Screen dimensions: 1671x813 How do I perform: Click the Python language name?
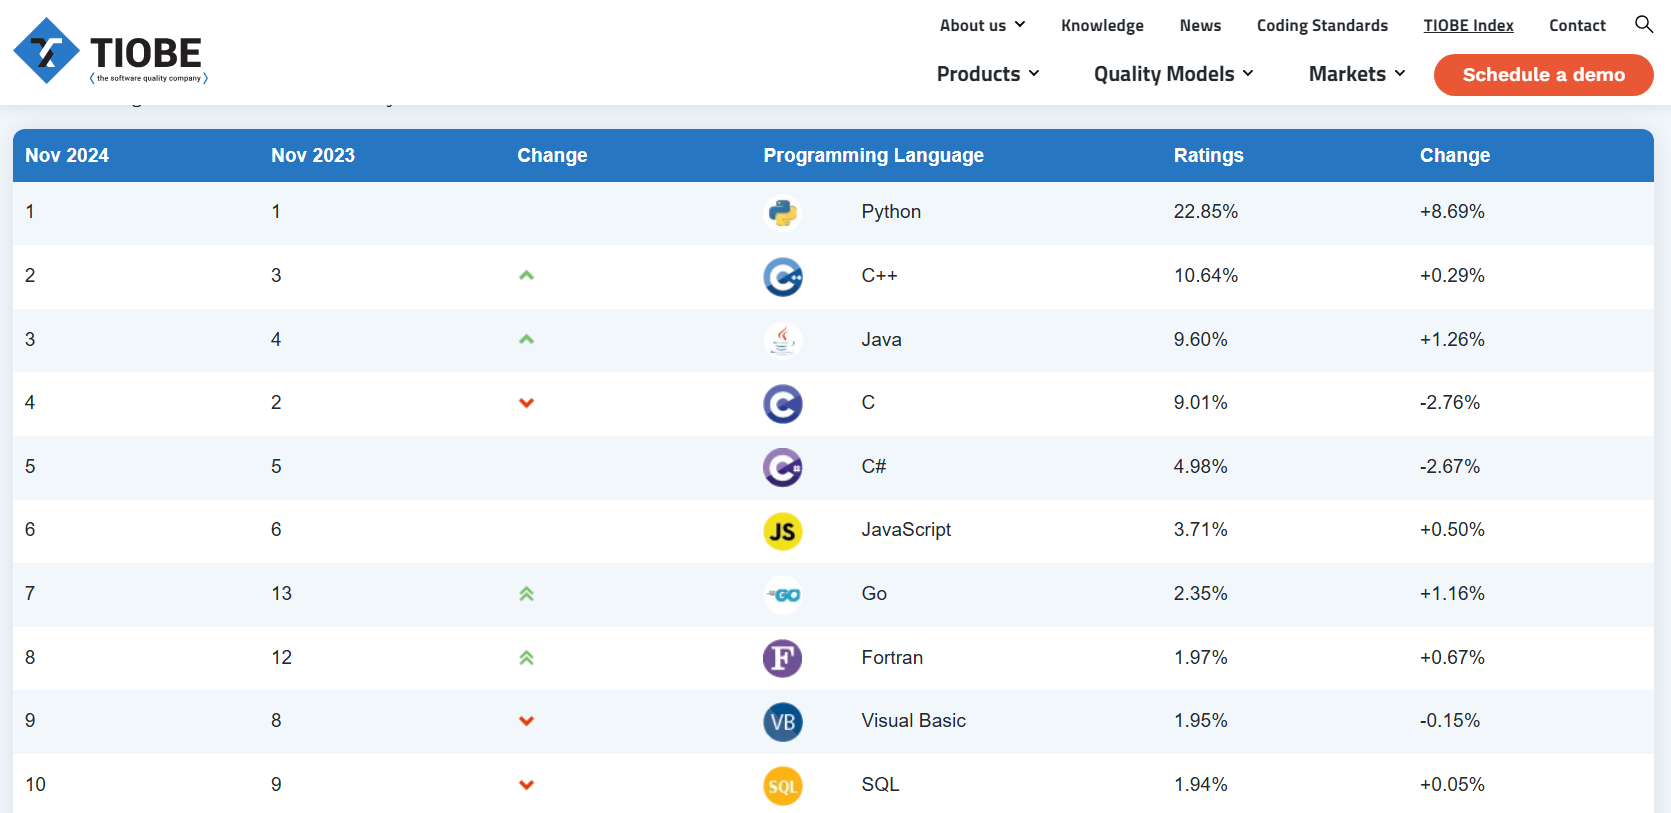891,212
